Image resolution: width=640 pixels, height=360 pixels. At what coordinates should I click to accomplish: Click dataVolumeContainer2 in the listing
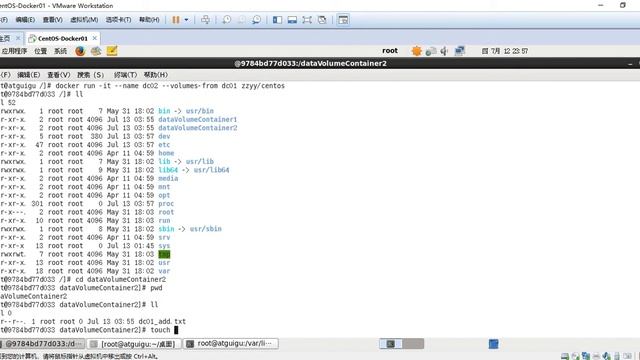point(198,128)
